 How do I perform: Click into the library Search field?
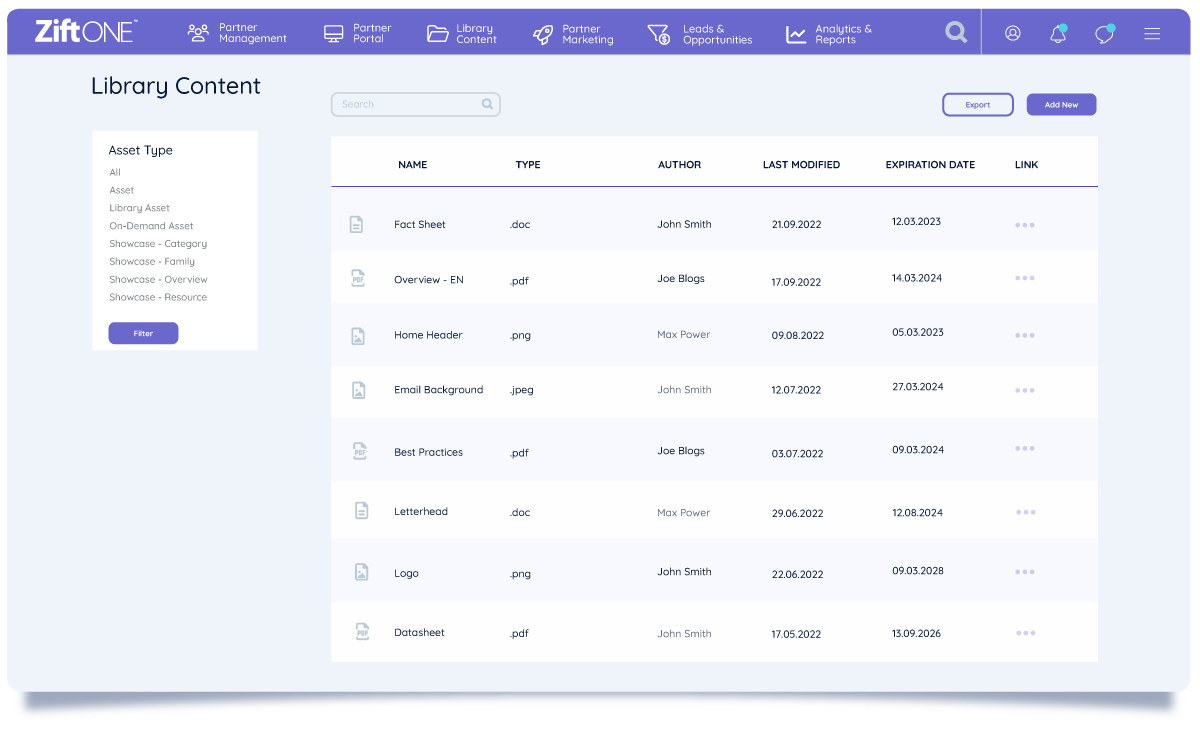point(408,104)
